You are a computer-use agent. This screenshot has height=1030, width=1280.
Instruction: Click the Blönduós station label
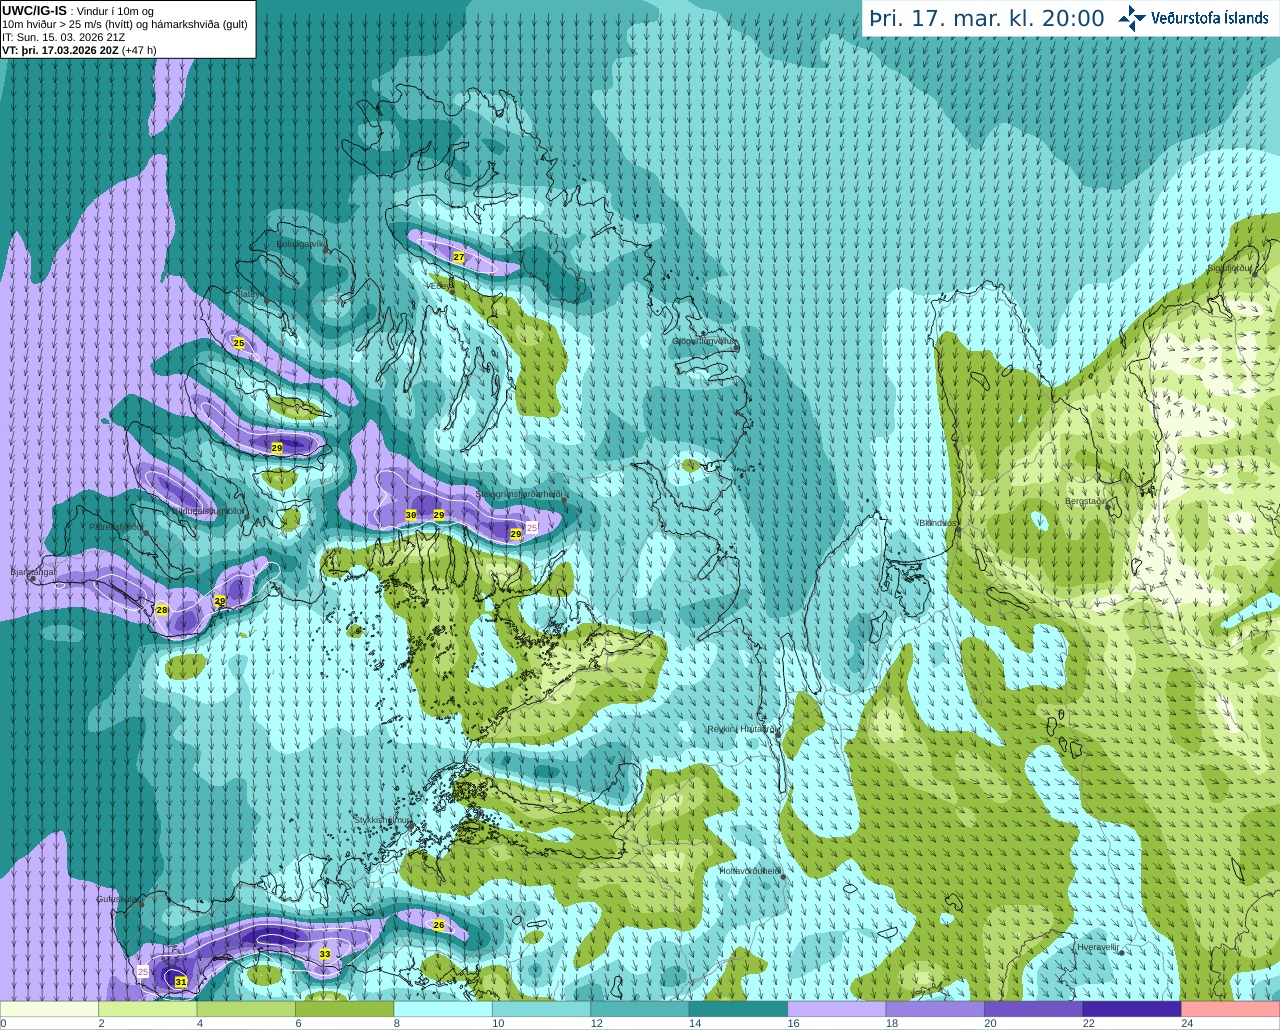938,523
